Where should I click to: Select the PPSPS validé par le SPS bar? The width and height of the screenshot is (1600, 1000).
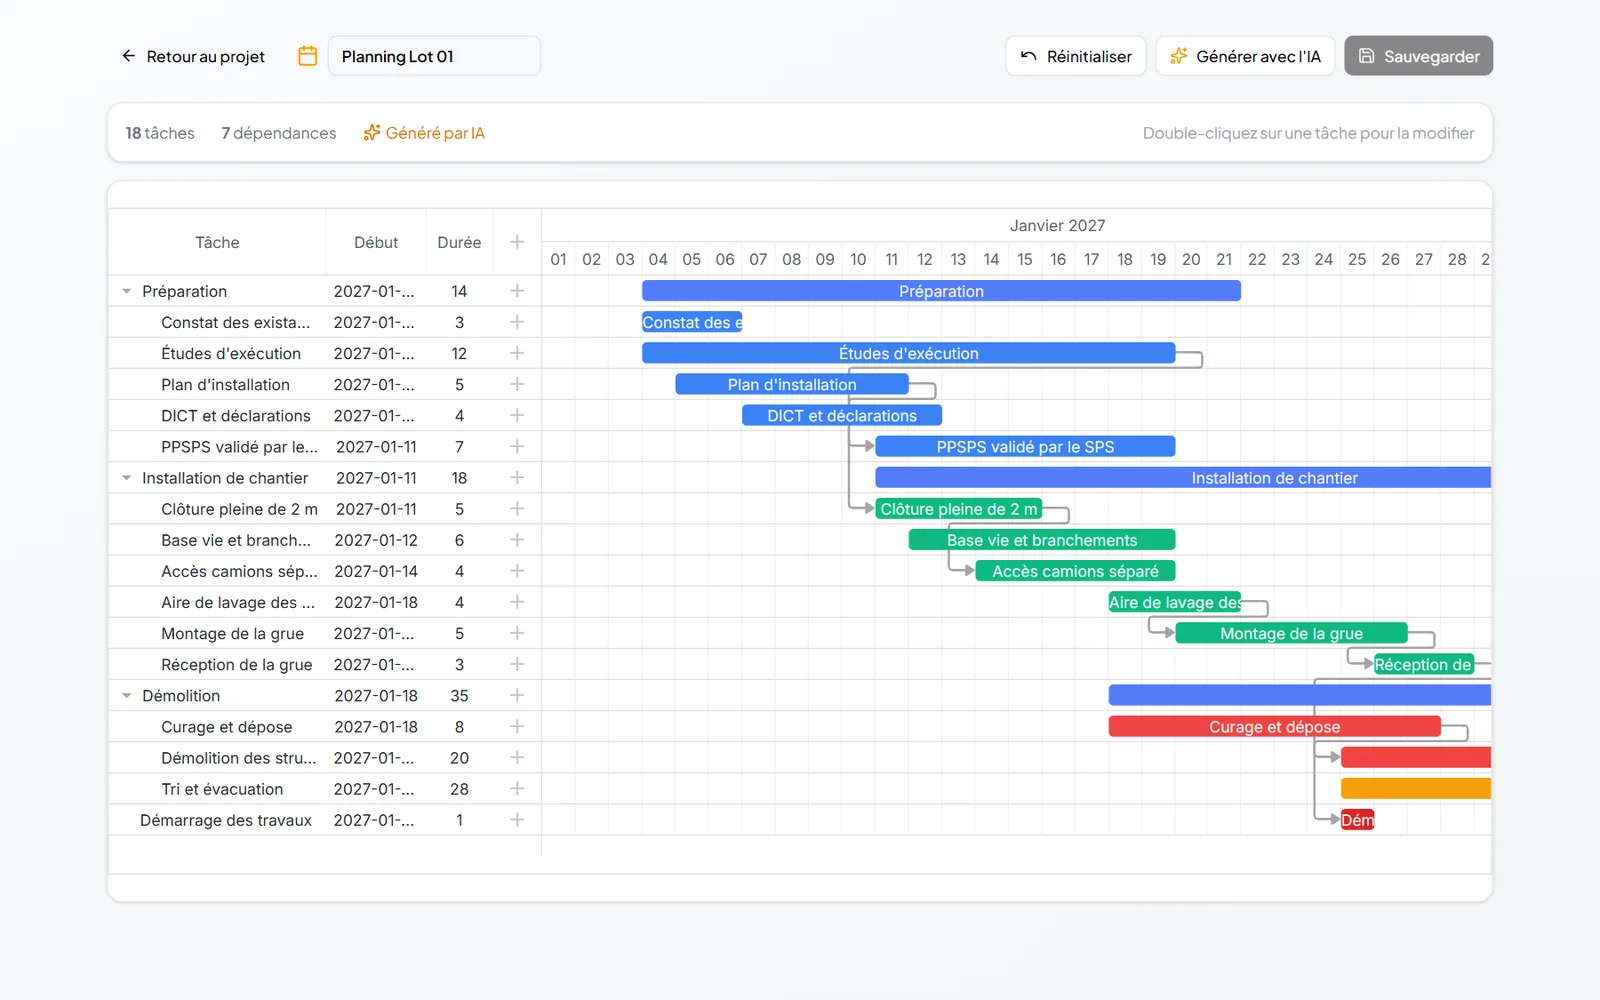pyautogui.click(x=1025, y=446)
